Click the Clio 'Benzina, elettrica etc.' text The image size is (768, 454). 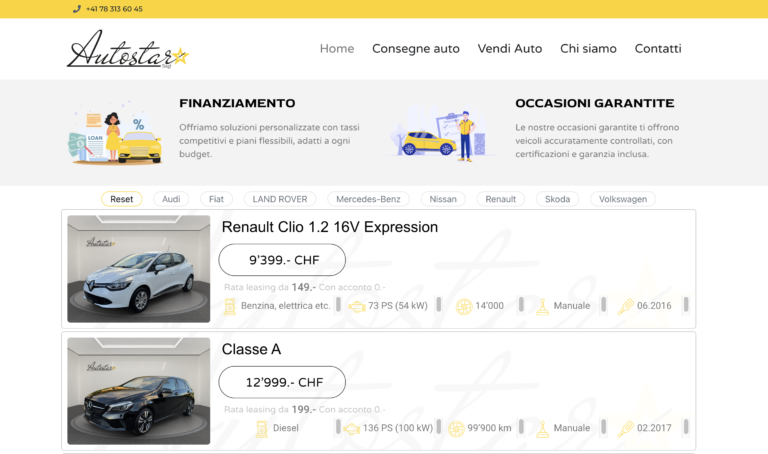coord(286,306)
